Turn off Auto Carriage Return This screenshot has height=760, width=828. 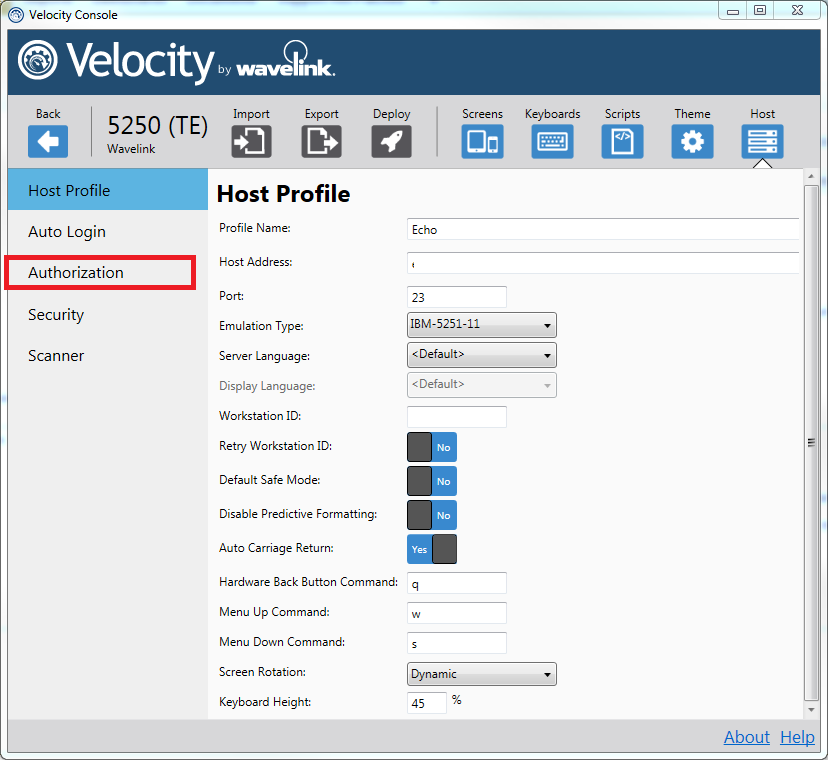(444, 549)
